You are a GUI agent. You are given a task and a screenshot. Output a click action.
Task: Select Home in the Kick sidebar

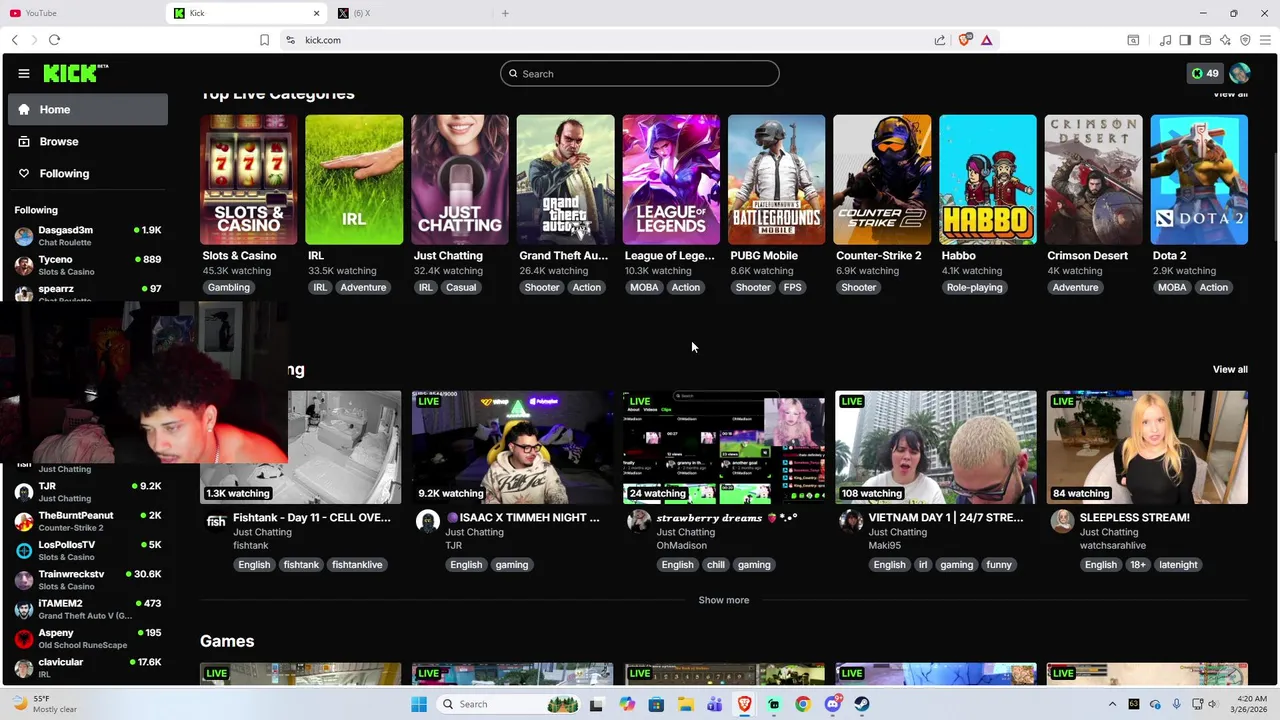[88, 109]
